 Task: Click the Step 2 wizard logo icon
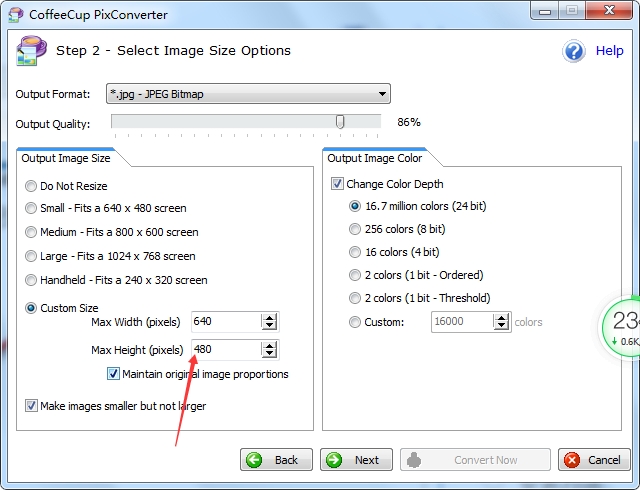pos(28,51)
